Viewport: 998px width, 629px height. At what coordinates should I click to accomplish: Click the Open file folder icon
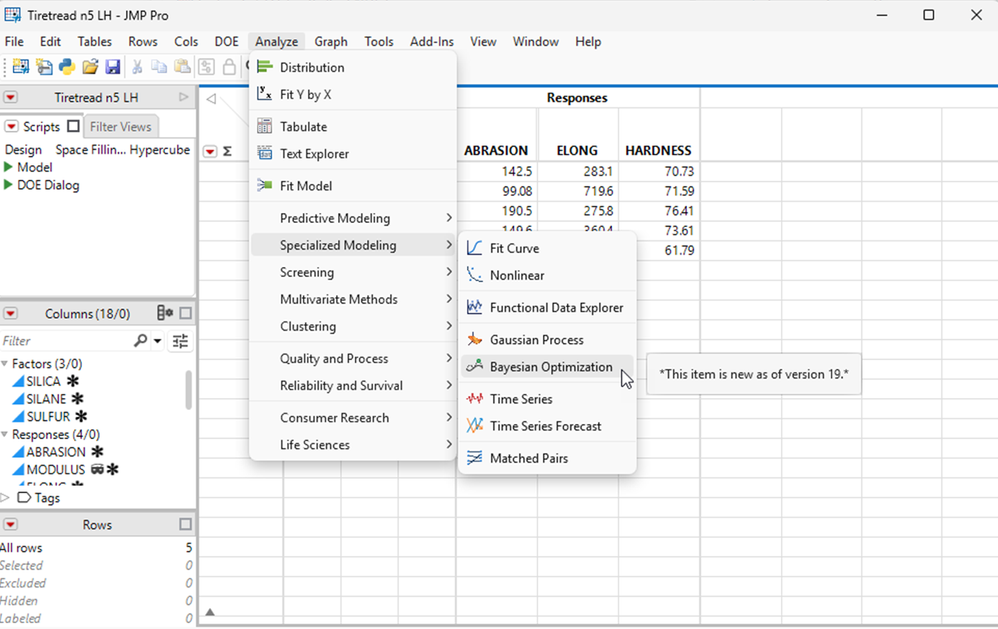click(90, 67)
